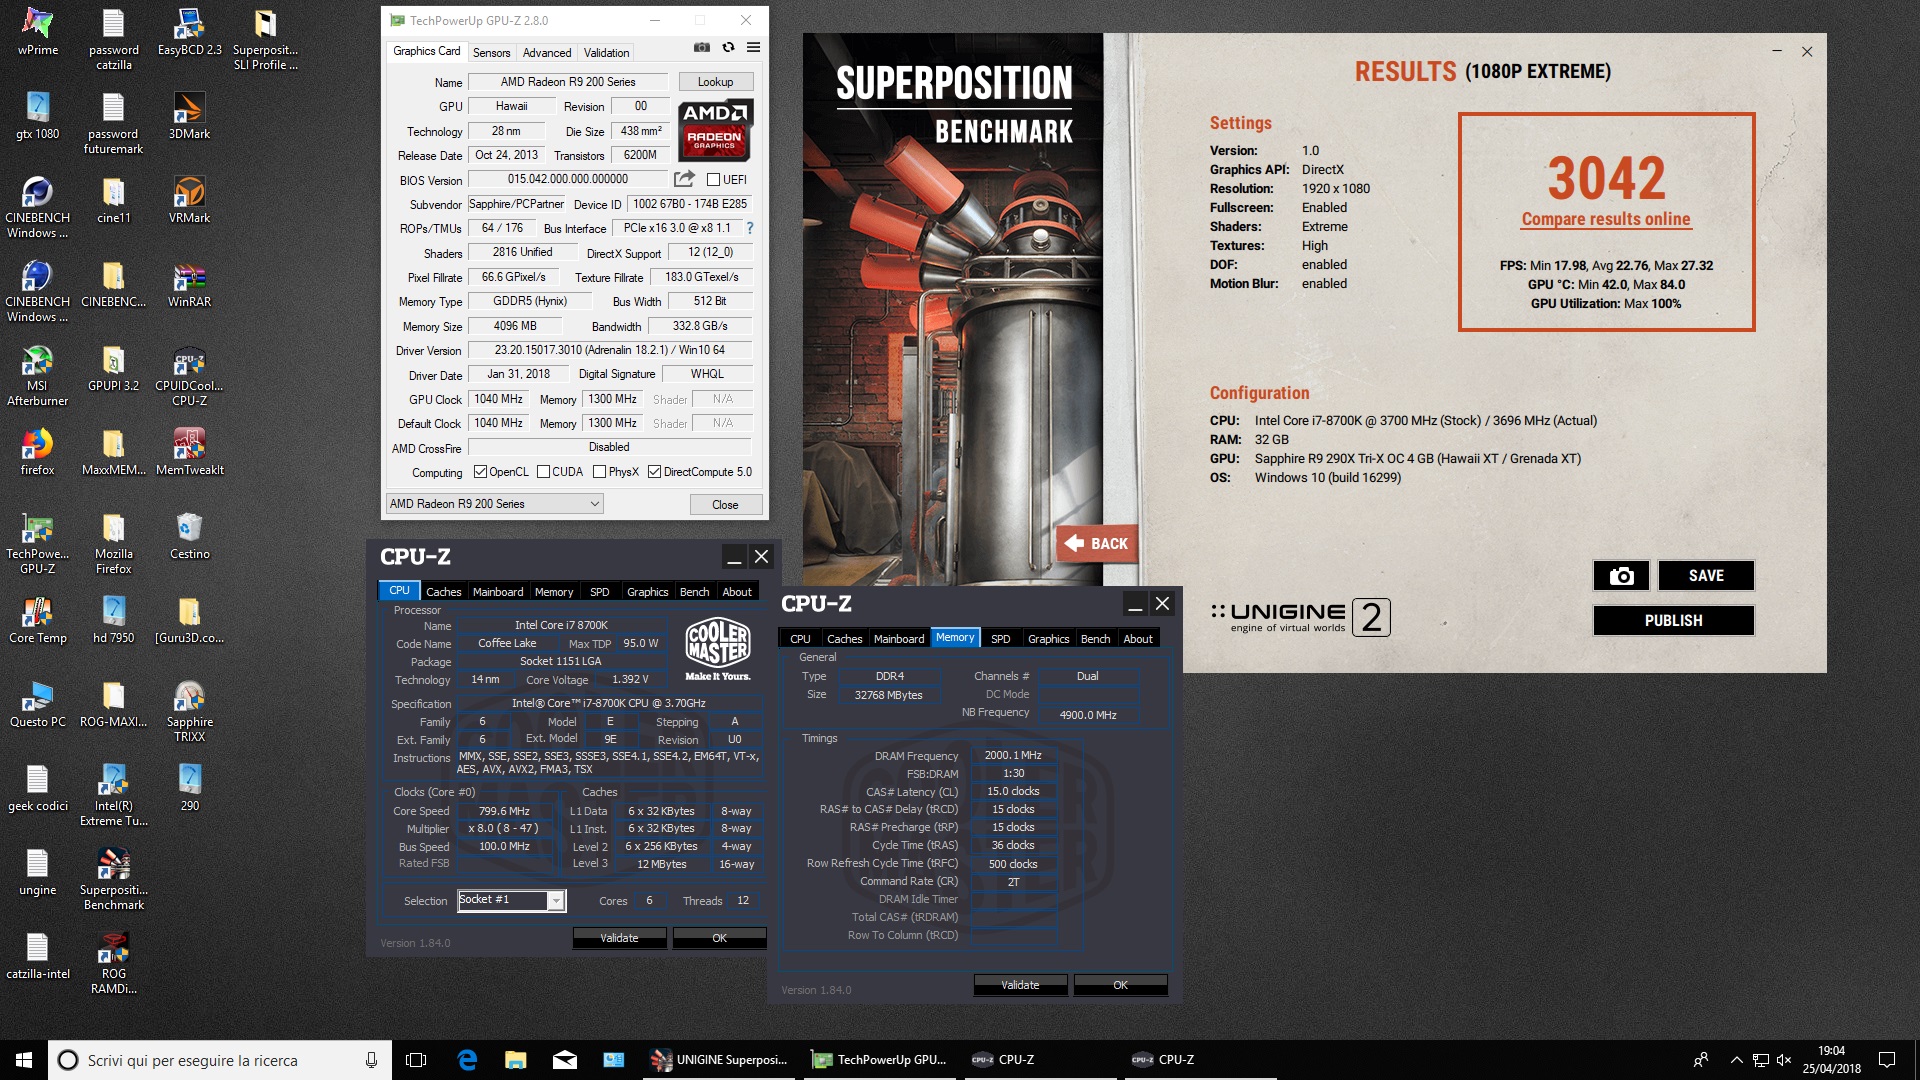
Task: Open the wPrime desktop icon
Action: point(38,32)
